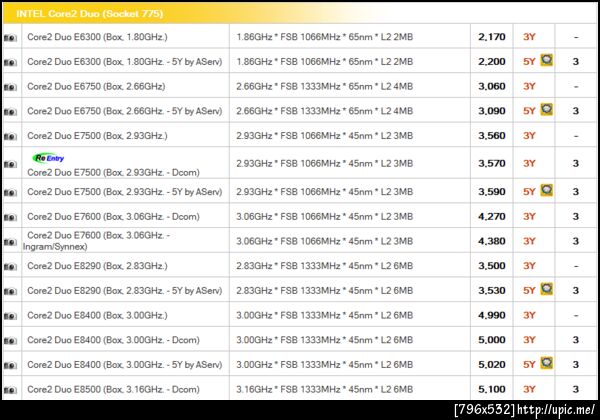The image size is (600, 420).
Task: Click camera icon for E7500 5Y by AServ
Action: tap(10, 192)
